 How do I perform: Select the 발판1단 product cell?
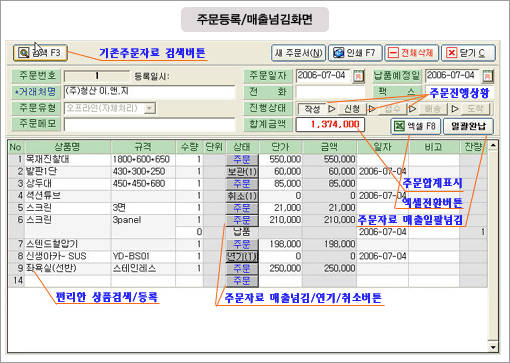pos(68,172)
